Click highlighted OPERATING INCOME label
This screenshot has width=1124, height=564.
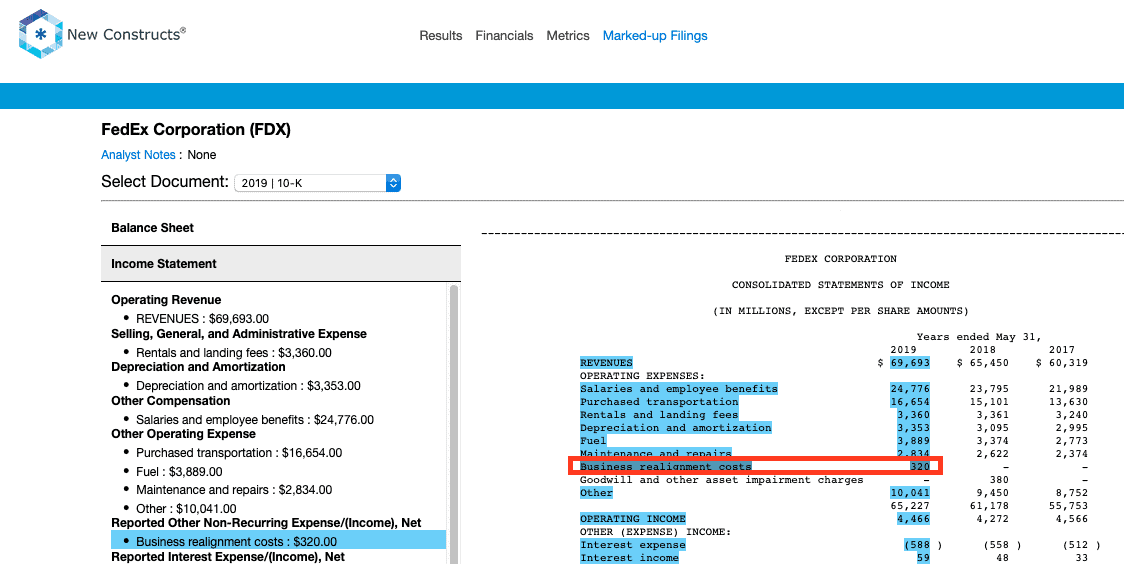[632, 519]
